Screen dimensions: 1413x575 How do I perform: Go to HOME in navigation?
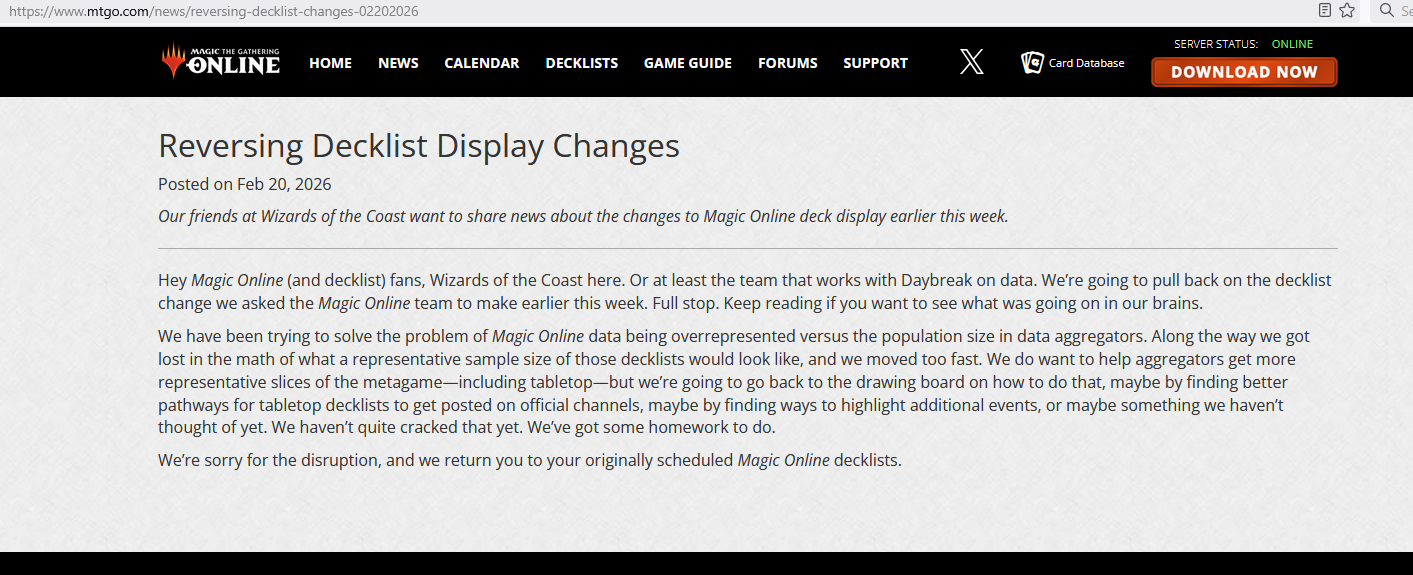(330, 63)
